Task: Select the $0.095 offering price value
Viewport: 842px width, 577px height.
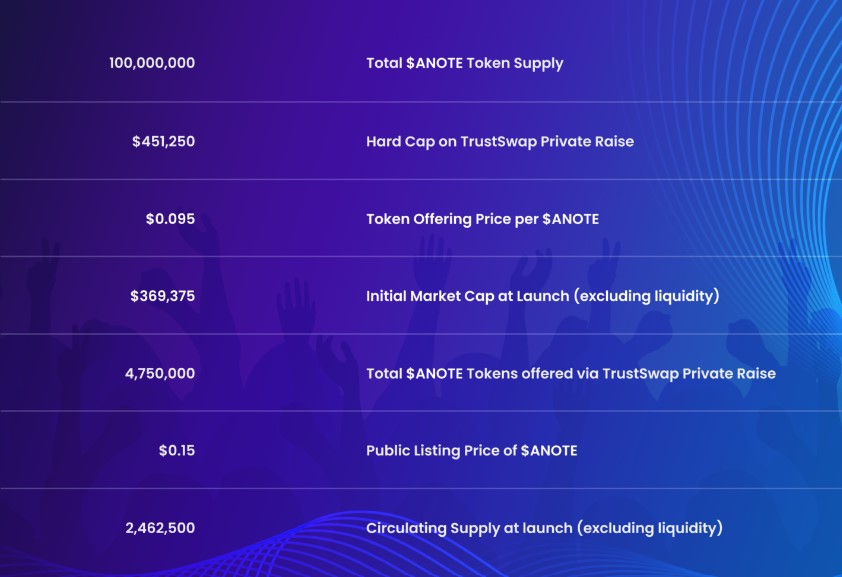Action: point(170,218)
